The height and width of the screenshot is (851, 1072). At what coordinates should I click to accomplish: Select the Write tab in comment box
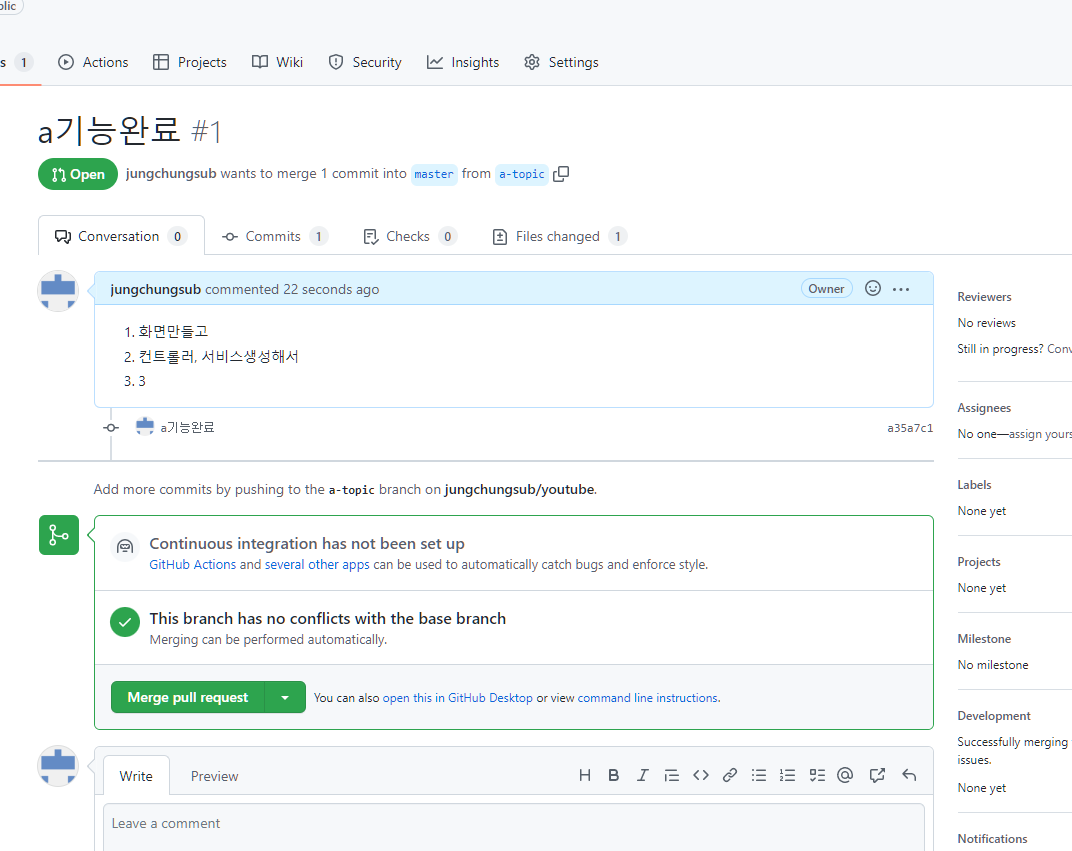pos(136,776)
